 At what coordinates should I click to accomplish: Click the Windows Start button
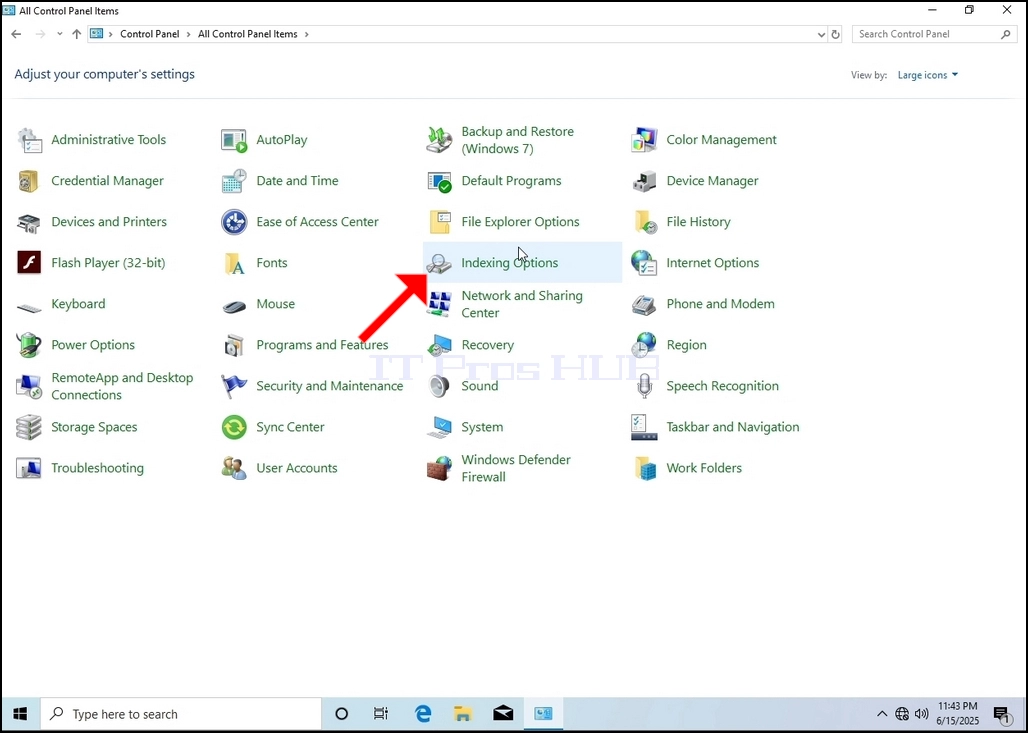pyautogui.click(x=20, y=714)
